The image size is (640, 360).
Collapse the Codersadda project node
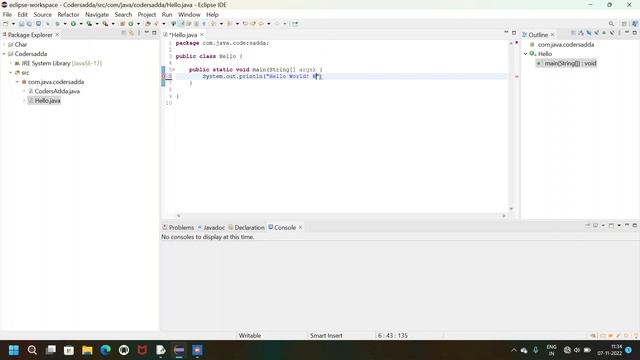(x=4, y=54)
